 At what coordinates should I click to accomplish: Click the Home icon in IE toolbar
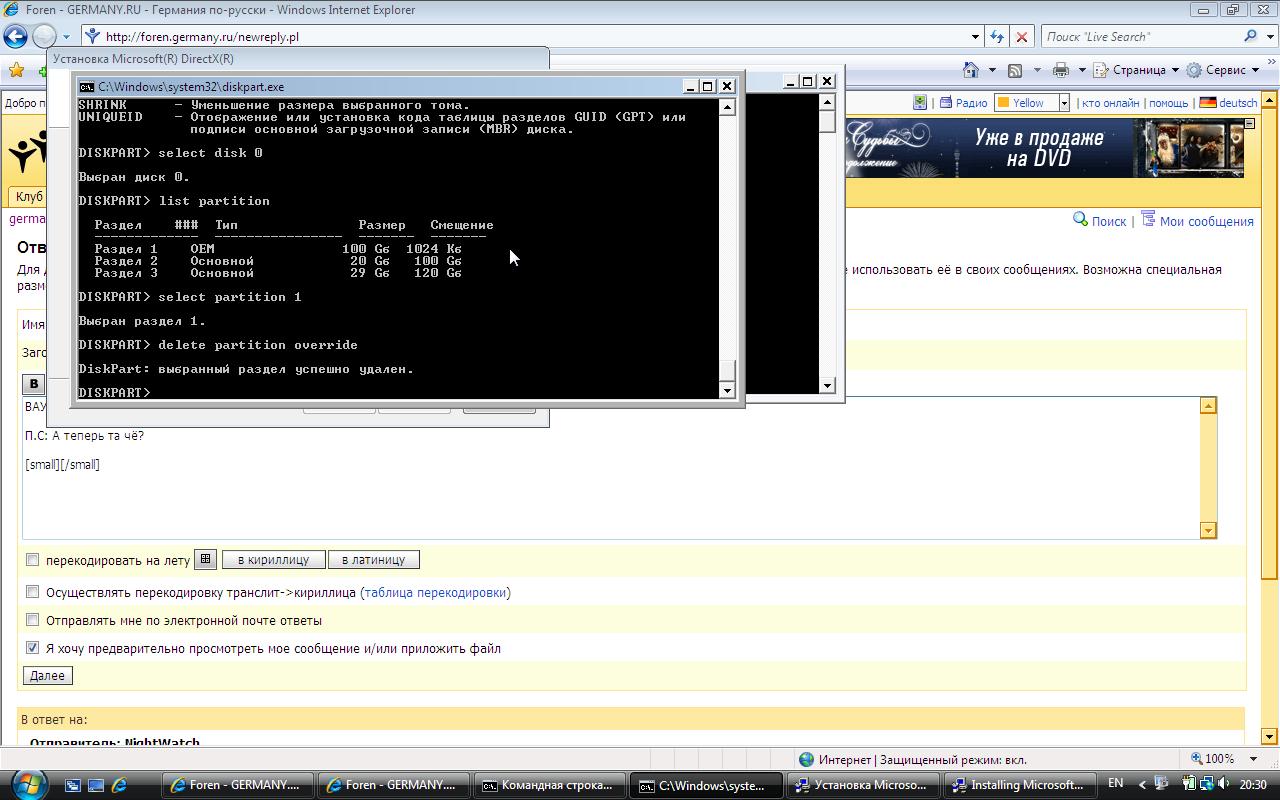click(970, 70)
